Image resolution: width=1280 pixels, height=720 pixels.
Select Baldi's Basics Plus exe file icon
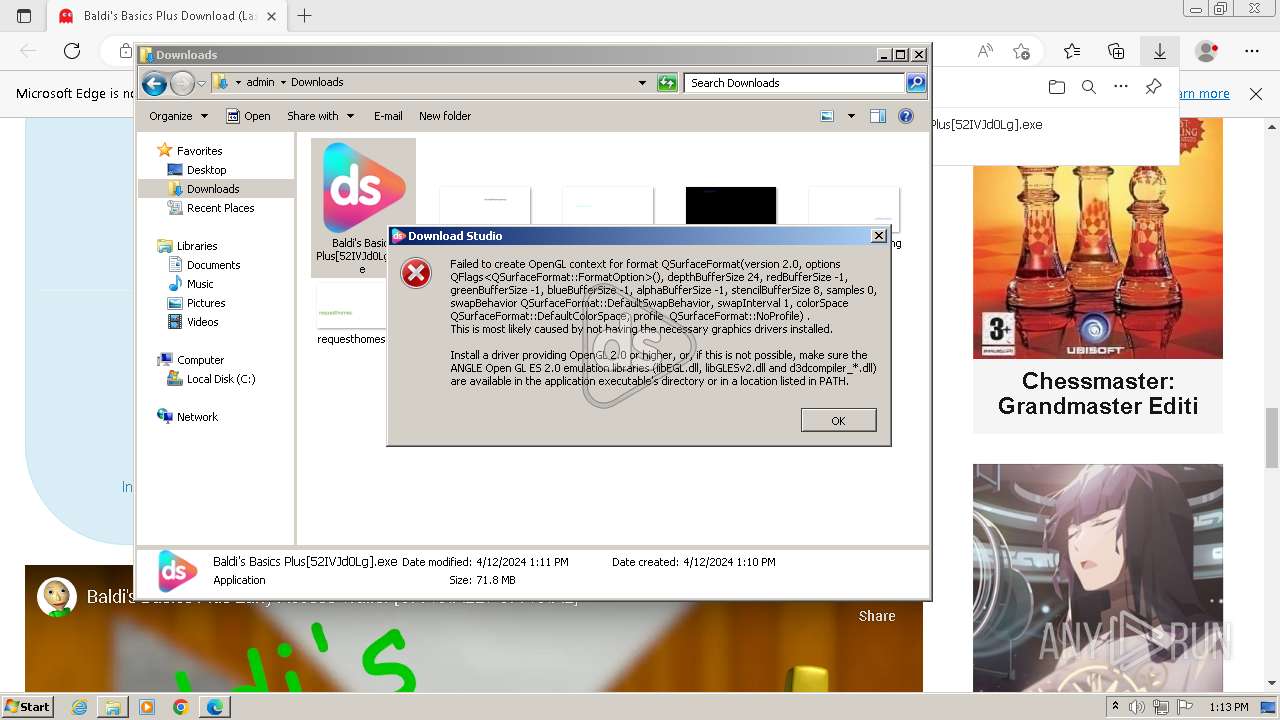[x=363, y=190]
